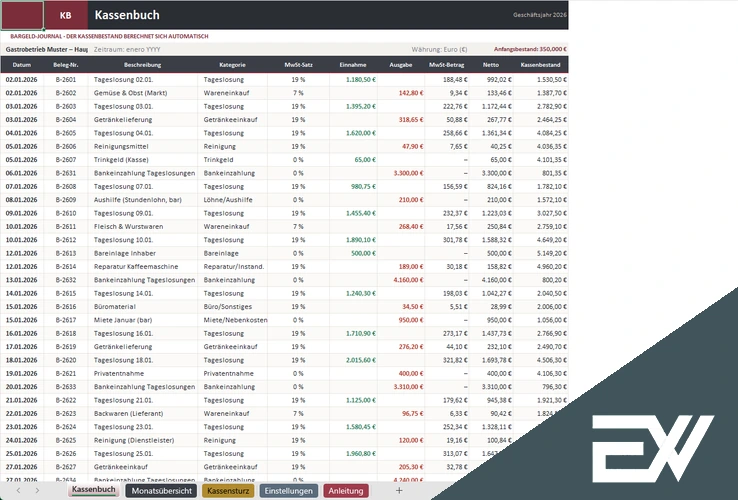
Task: Select income value 500,00 € Bareinlage
Action: point(363,253)
